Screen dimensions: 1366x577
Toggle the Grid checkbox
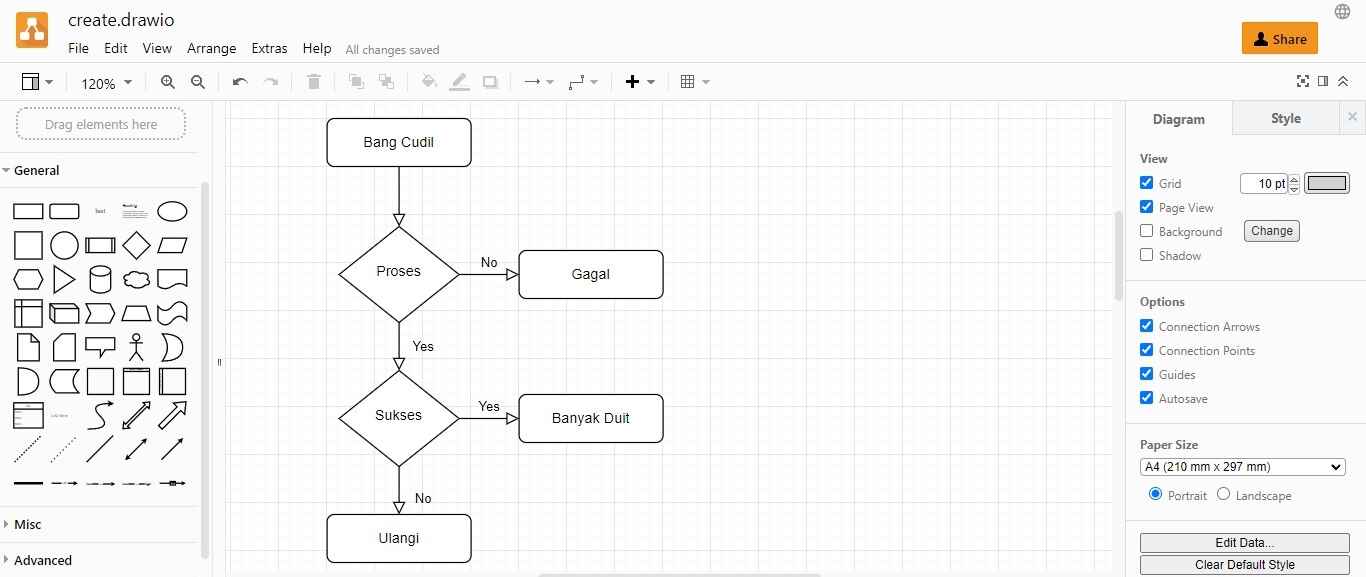click(x=1147, y=183)
